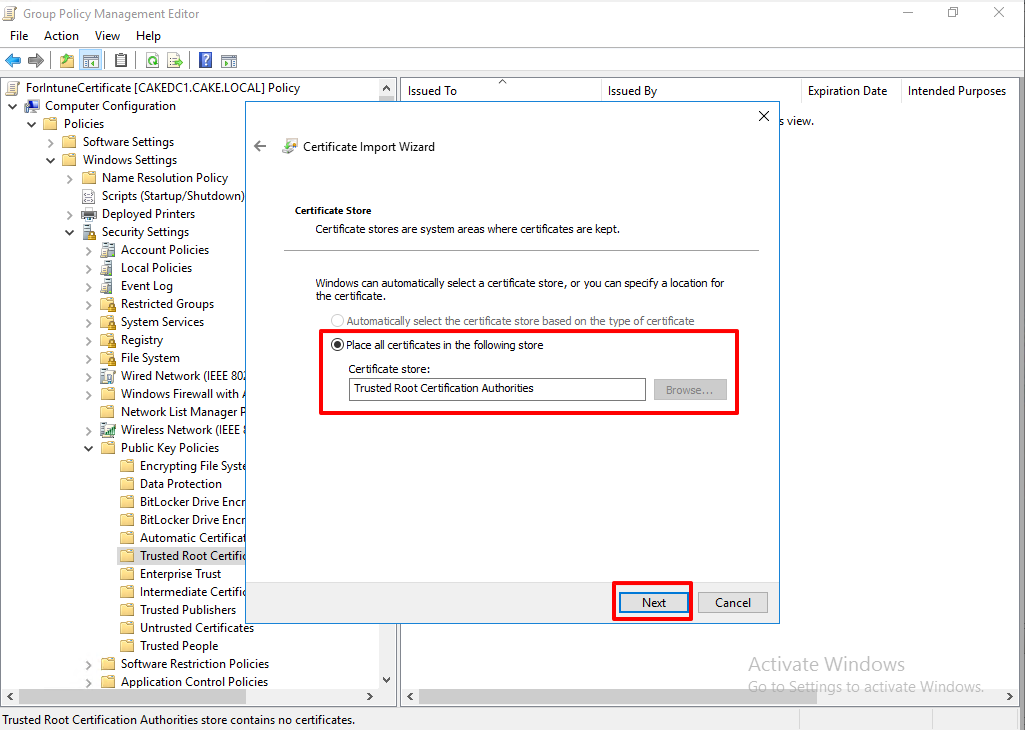The height and width of the screenshot is (730, 1025).
Task: Collapse the Policies tree node
Action: (x=31, y=124)
